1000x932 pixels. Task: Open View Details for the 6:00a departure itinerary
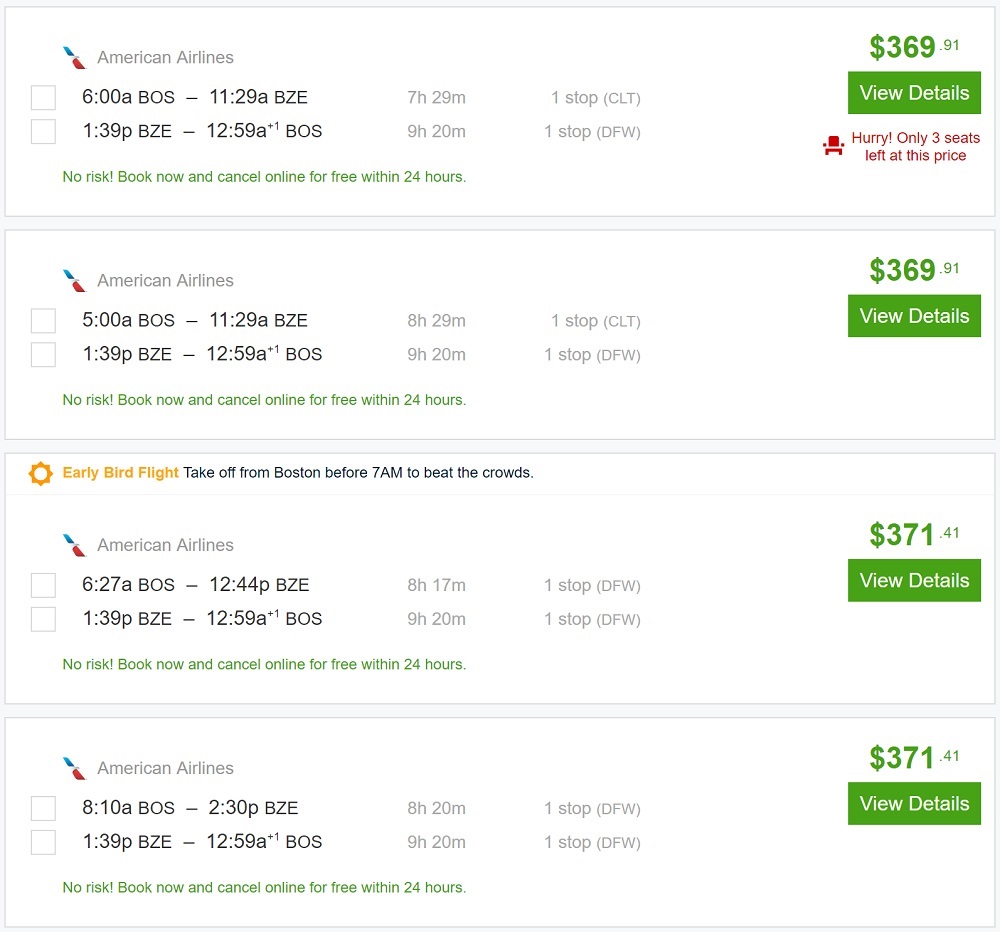tap(914, 93)
